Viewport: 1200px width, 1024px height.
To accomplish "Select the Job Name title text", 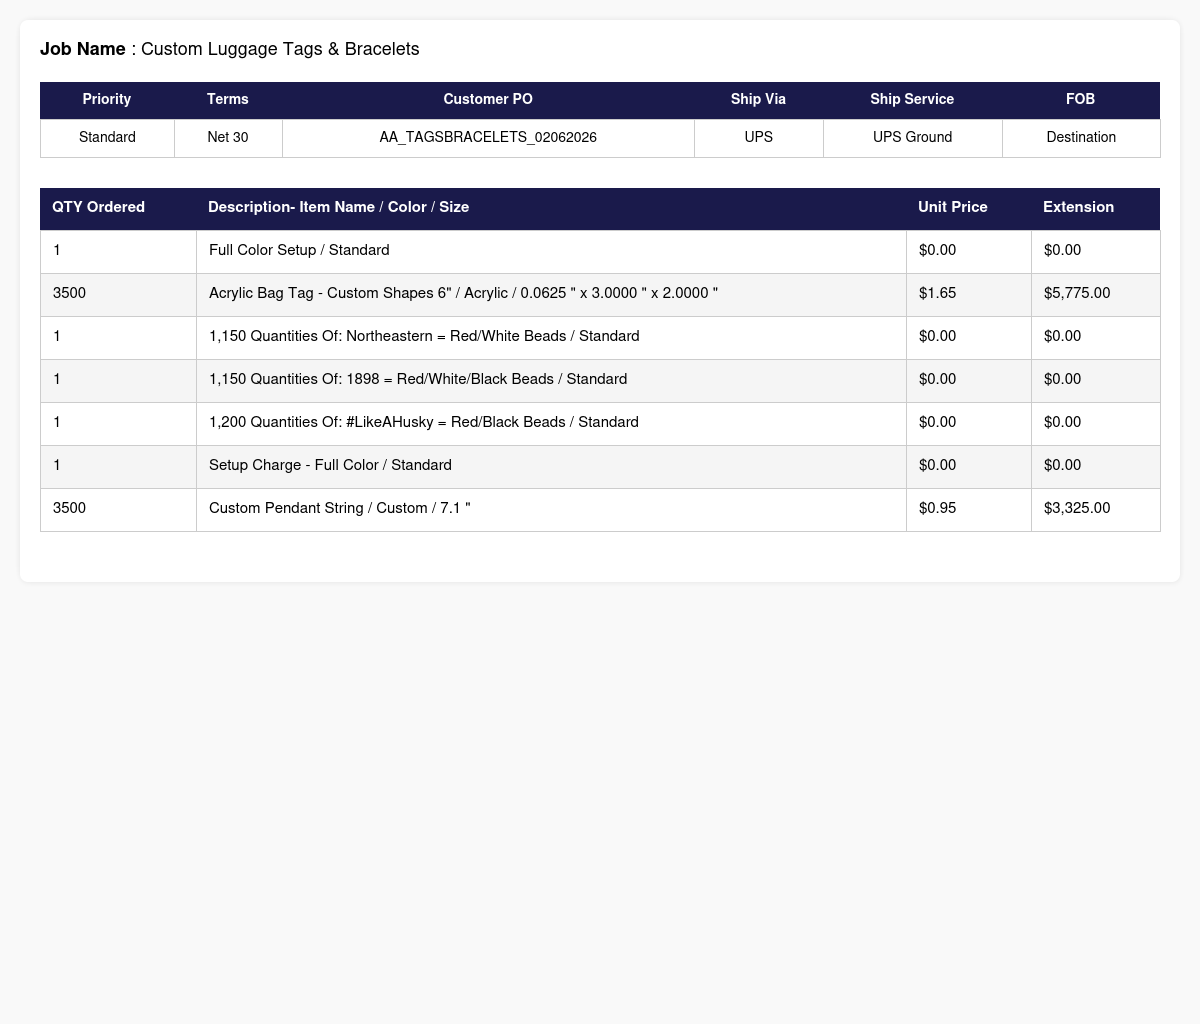I will (x=230, y=49).
